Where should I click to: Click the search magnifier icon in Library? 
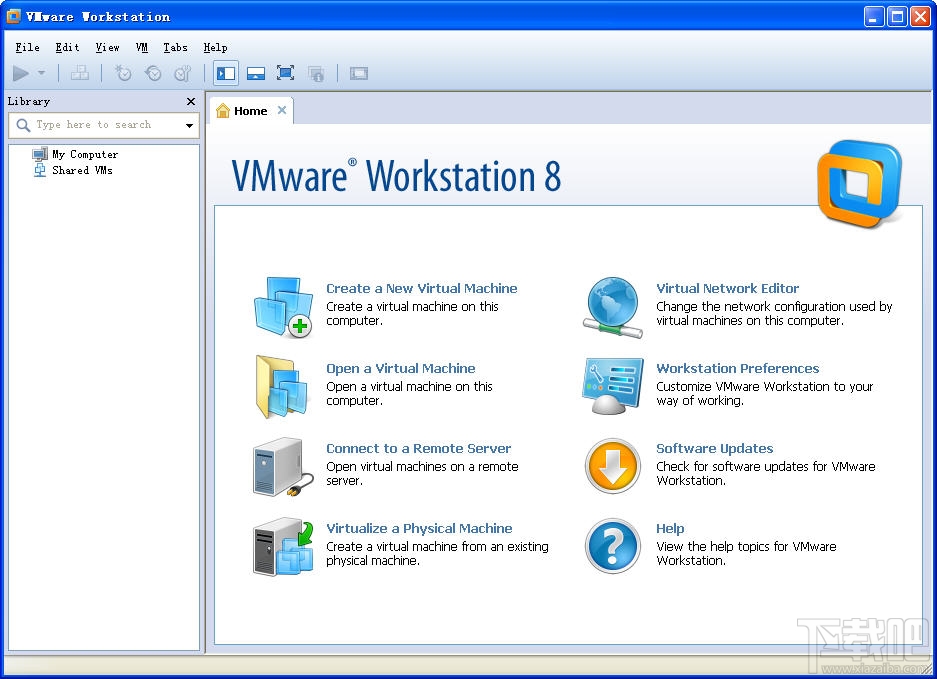23,125
